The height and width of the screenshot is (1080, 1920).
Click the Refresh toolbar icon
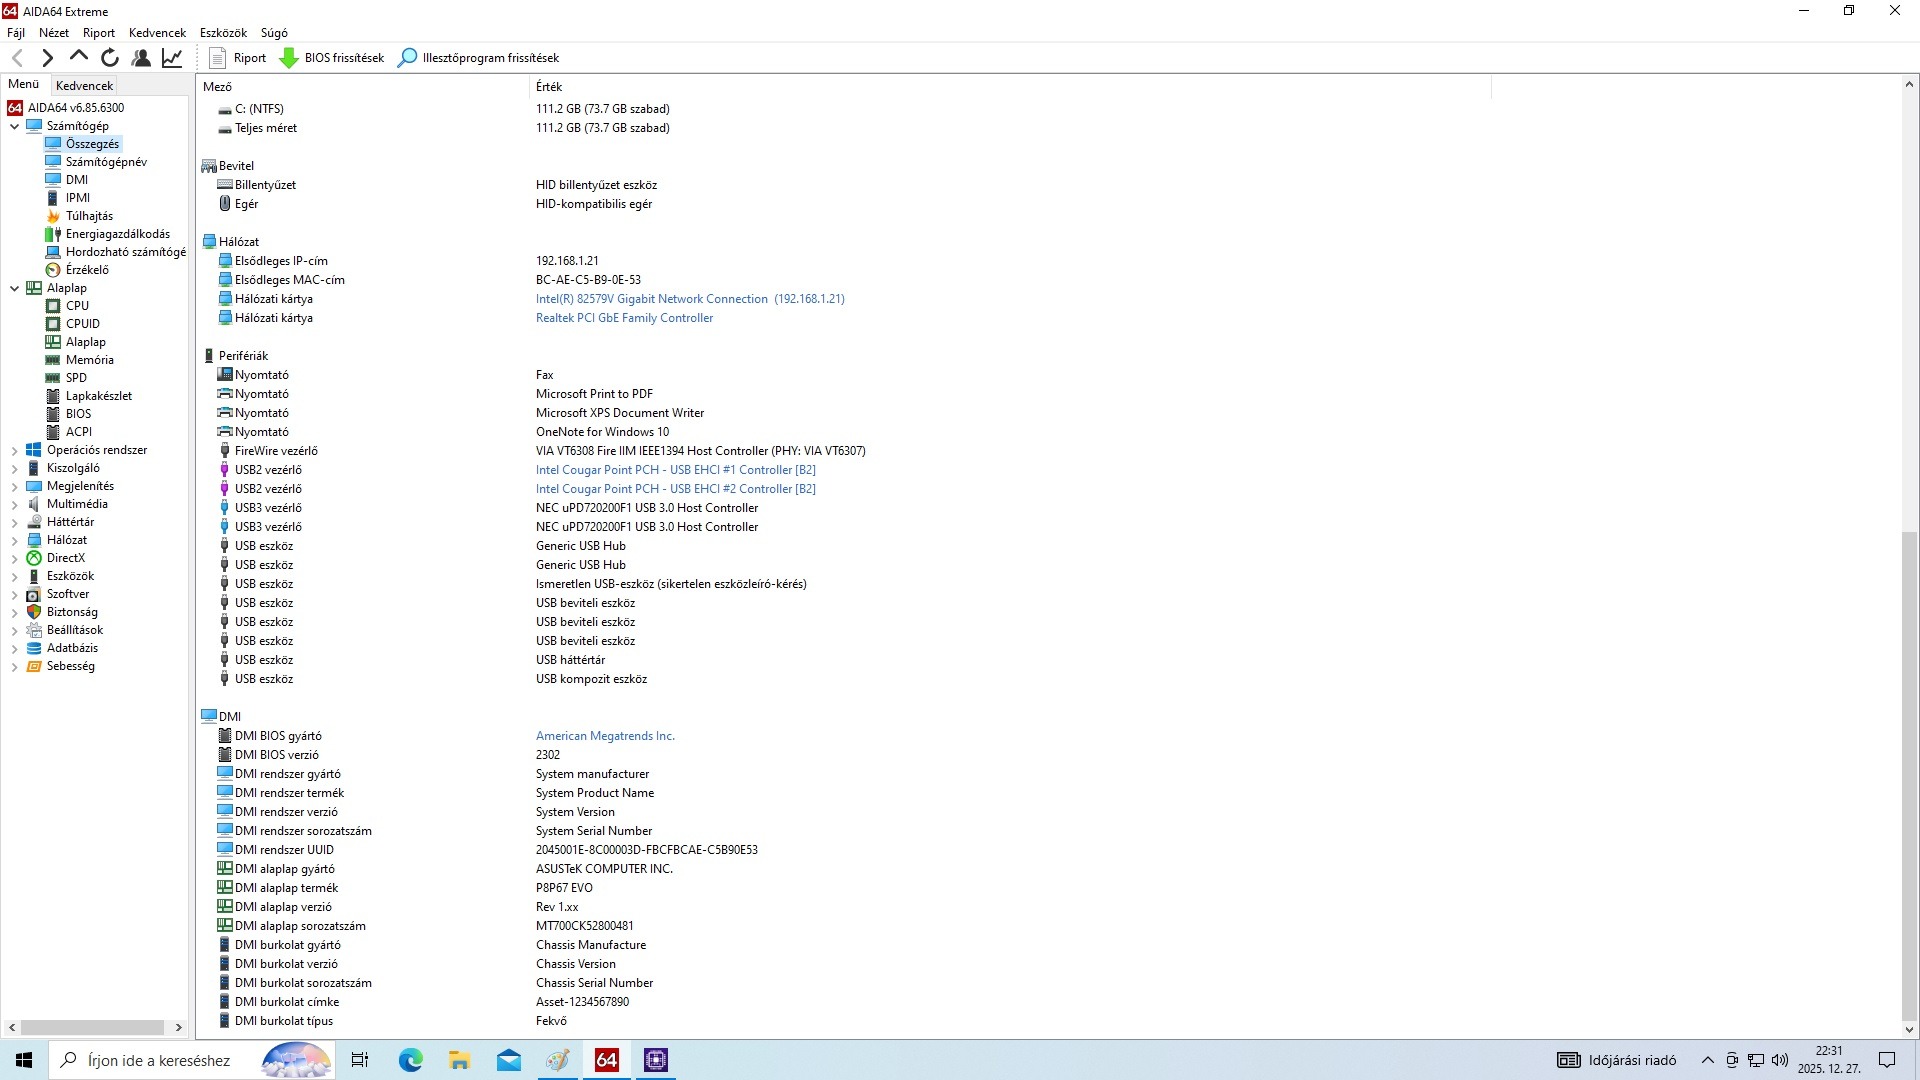coord(110,58)
